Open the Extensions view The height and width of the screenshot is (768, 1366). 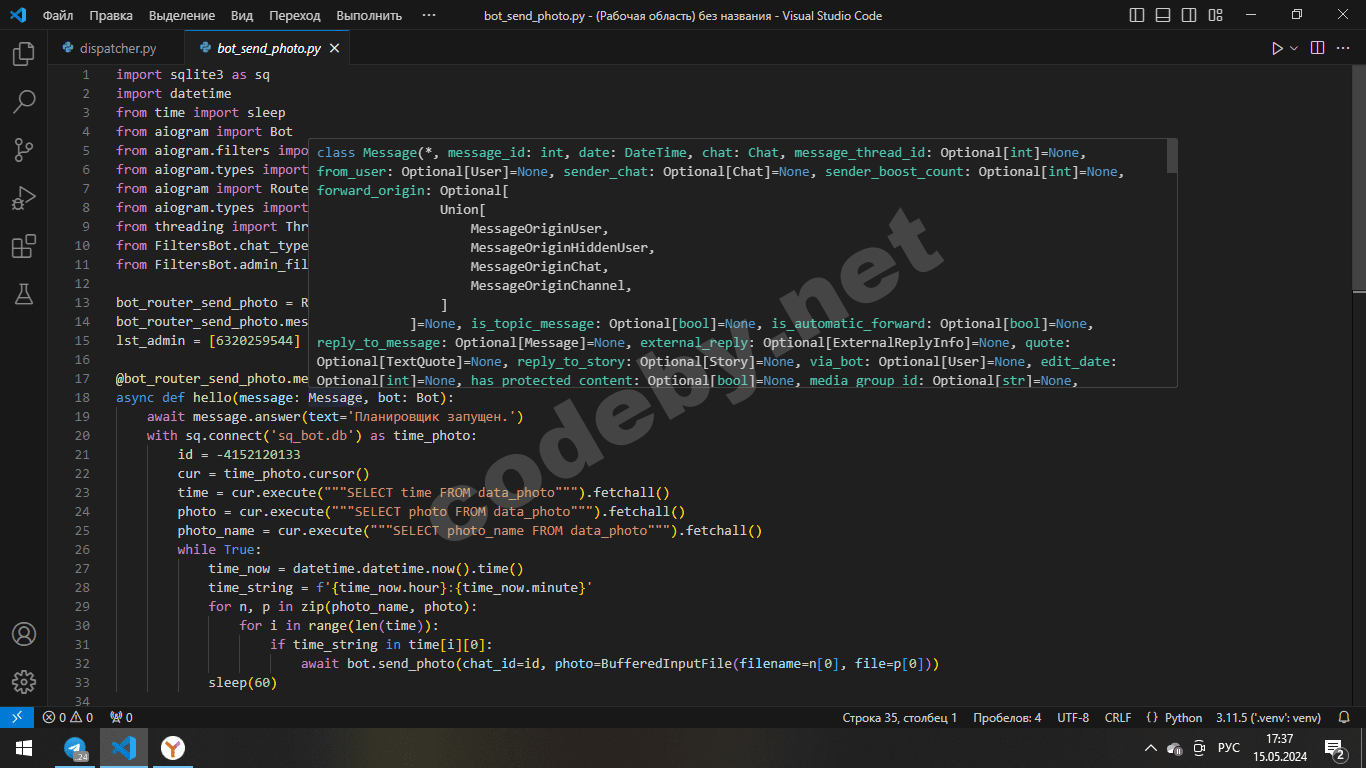click(x=23, y=246)
